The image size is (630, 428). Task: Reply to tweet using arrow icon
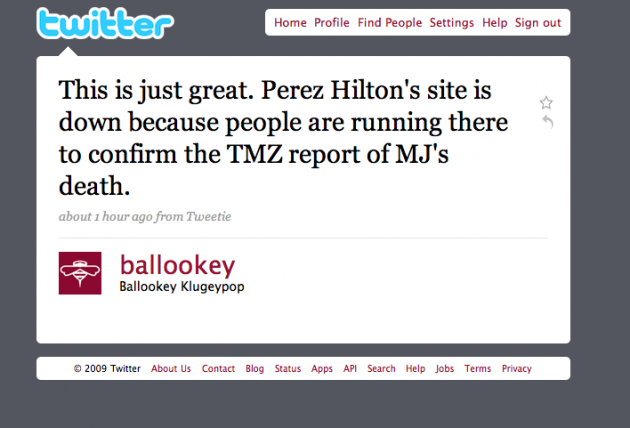(548, 121)
